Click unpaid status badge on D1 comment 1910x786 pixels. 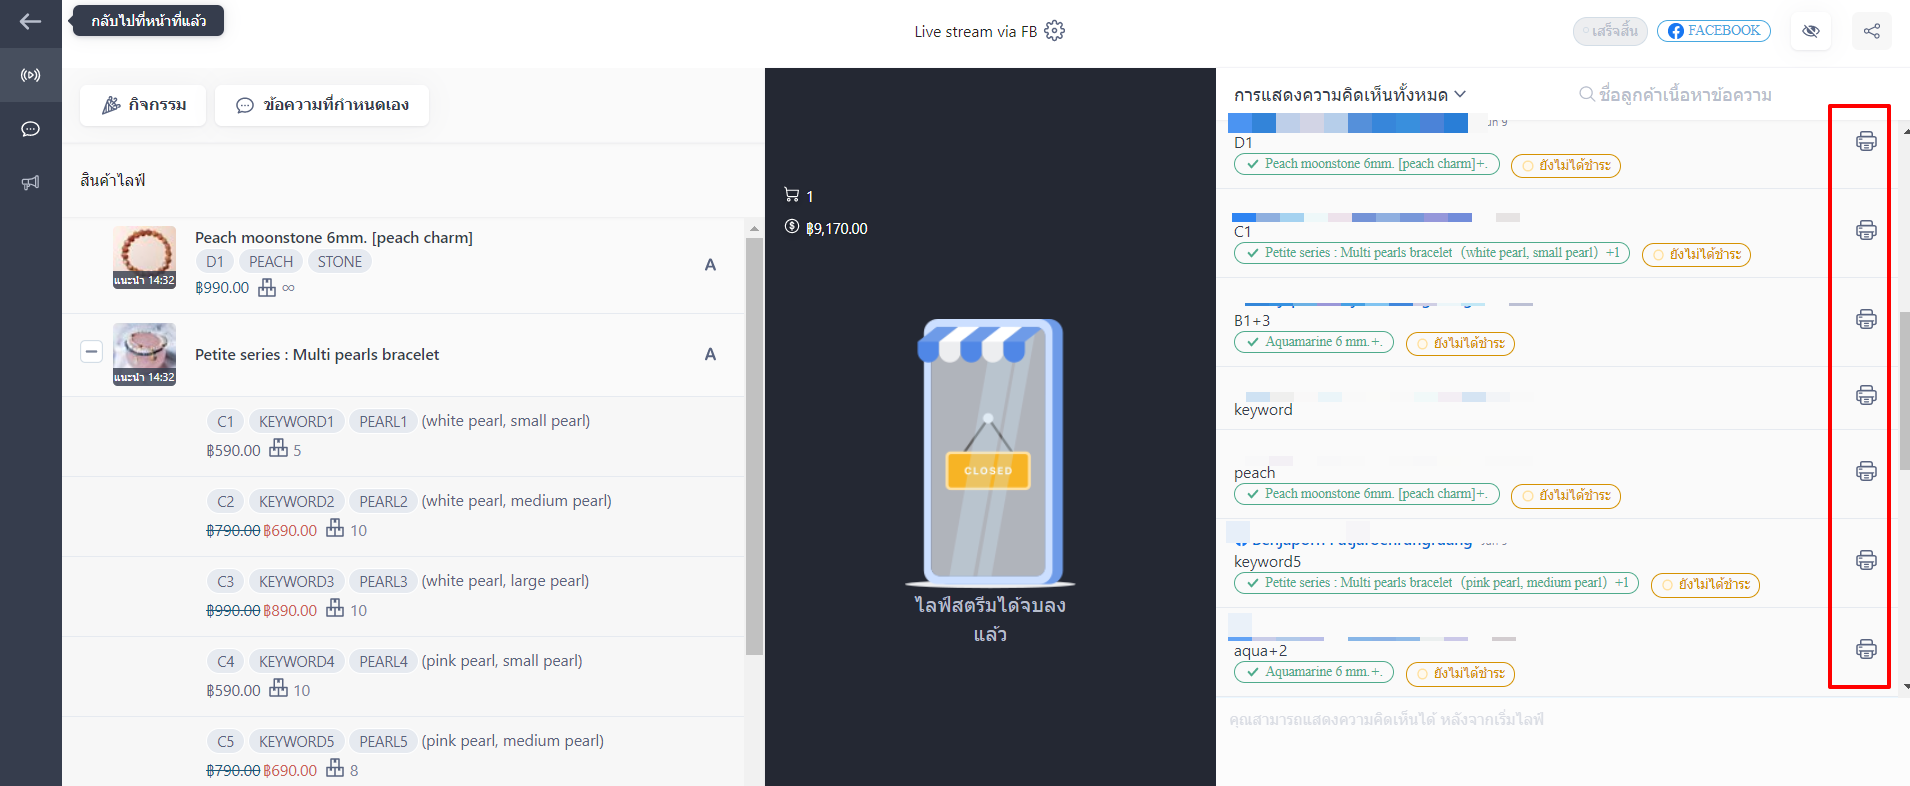pyautogui.click(x=1566, y=166)
